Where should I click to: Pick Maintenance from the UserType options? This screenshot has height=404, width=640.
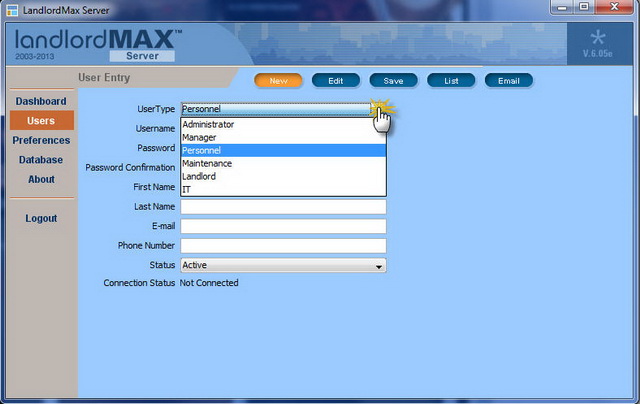tap(283, 164)
